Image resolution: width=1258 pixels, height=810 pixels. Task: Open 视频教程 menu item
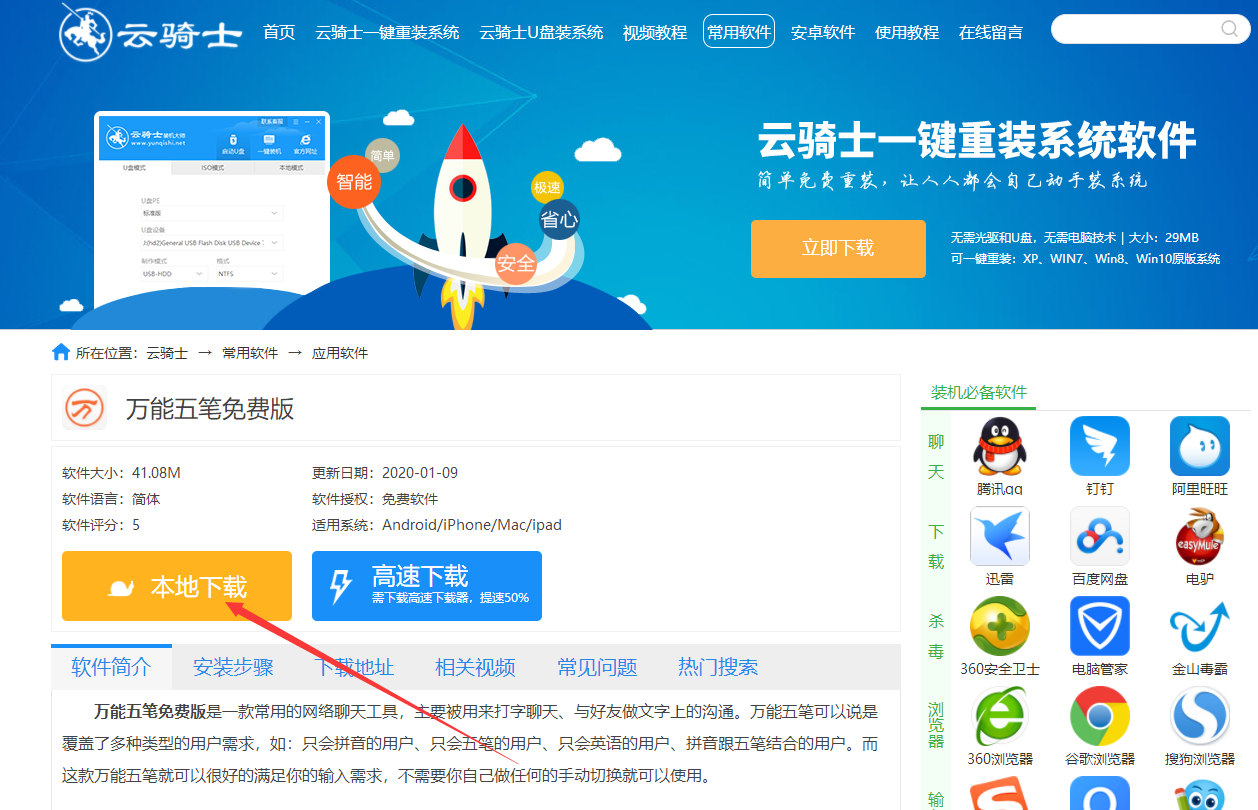(655, 32)
